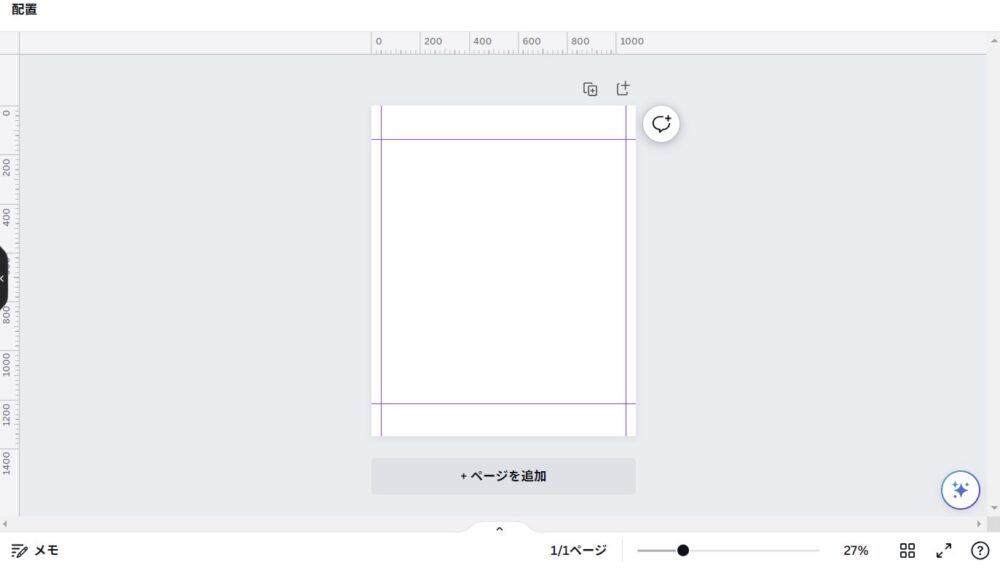Click the 1/1ページ page indicator
This screenshot has width=1000, height=568.
click(578, 550)
